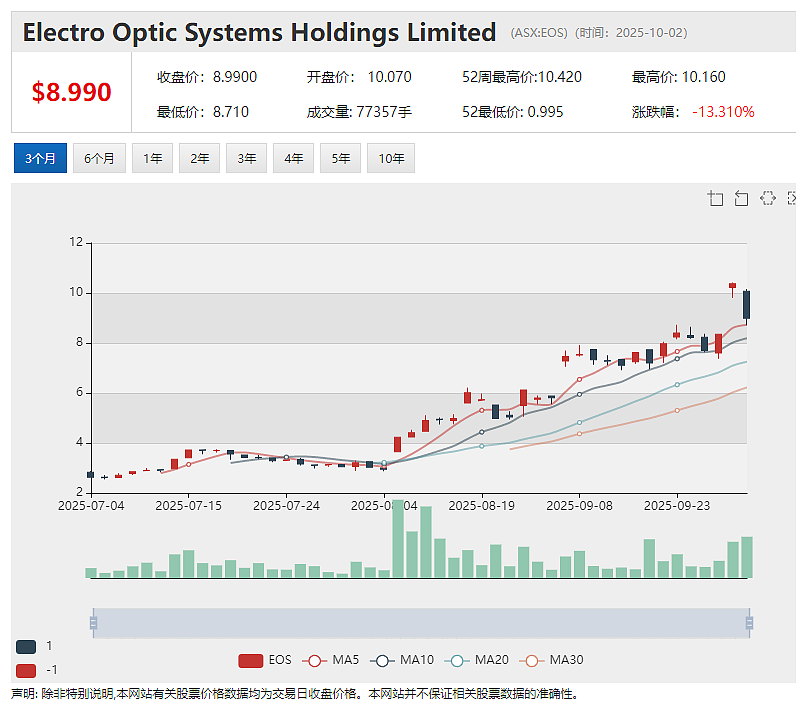Click the 2025-07-24 axis date label

pos(286,506)
